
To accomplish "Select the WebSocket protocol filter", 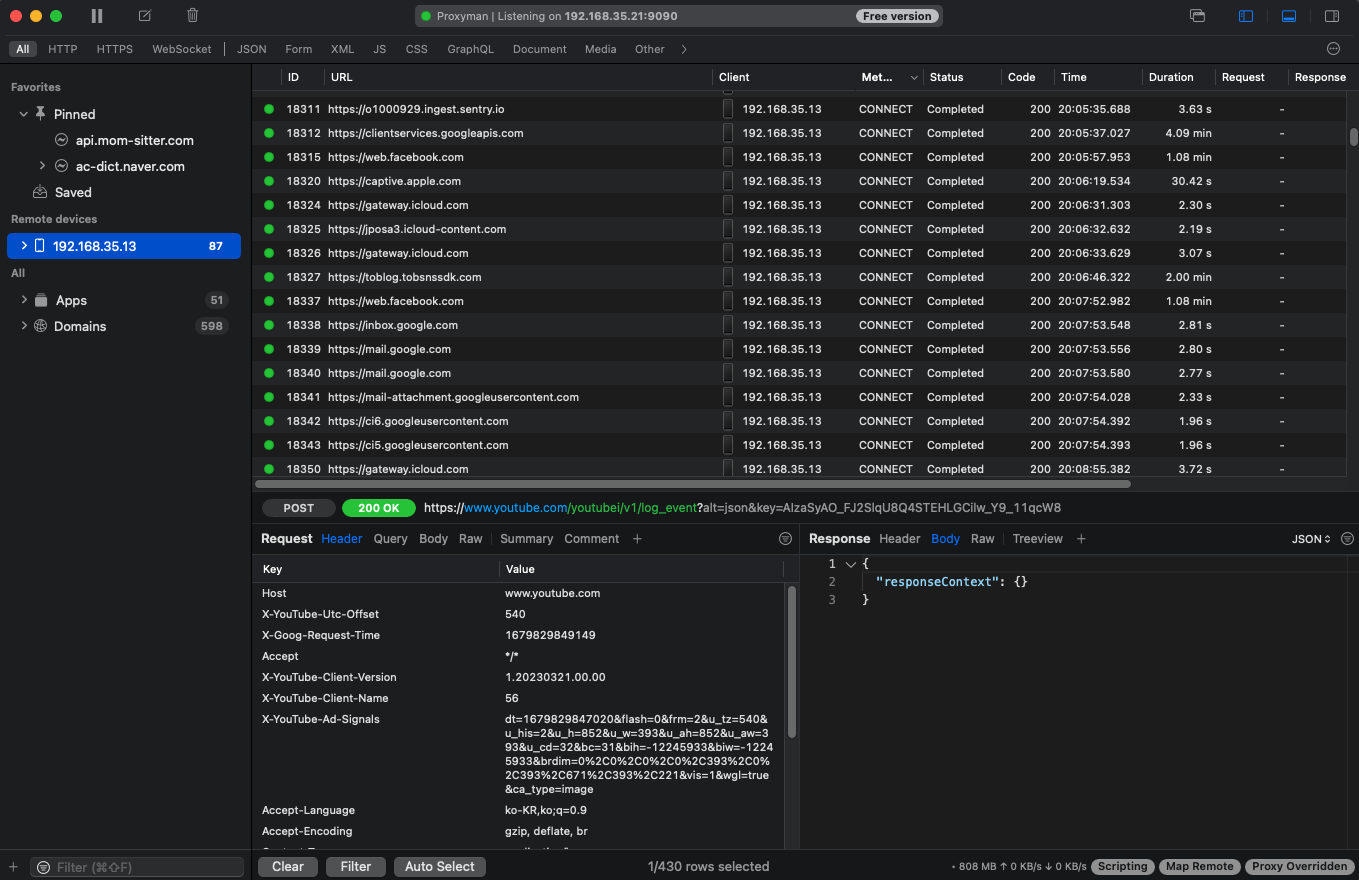I will pos(181,49).
